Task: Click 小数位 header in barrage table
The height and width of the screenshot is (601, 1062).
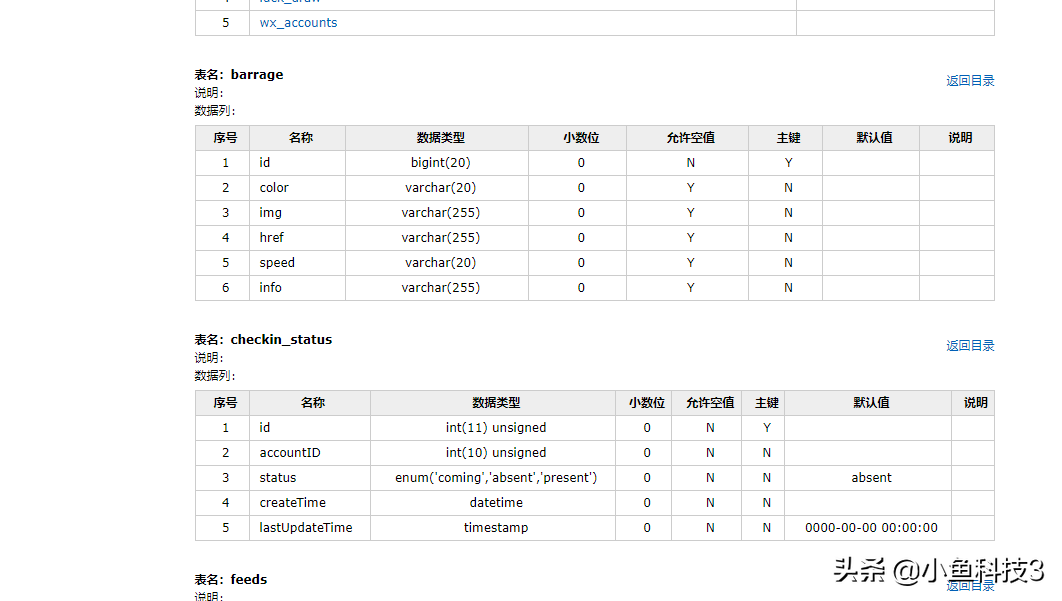Action: point(578,138)
